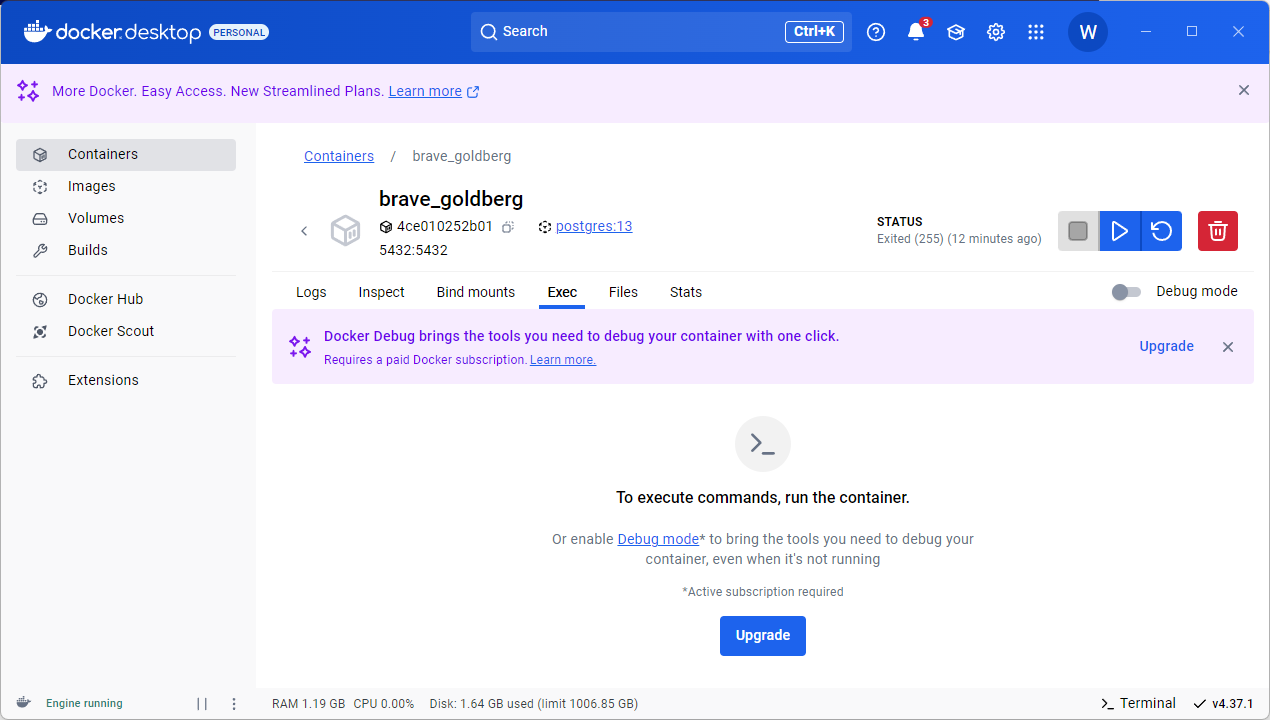Open Terminal from the status bar
1270x720 pixels.
click(1138, 703)
